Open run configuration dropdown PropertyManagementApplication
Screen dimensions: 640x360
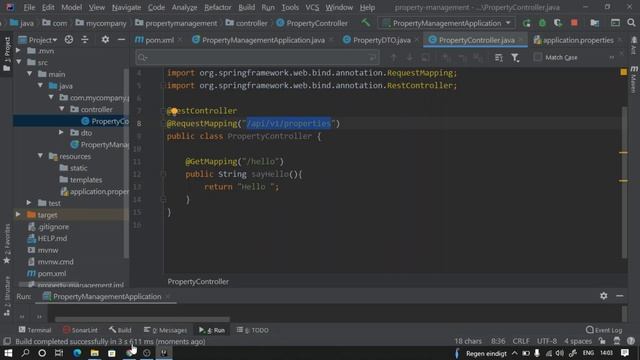point(447,23)
